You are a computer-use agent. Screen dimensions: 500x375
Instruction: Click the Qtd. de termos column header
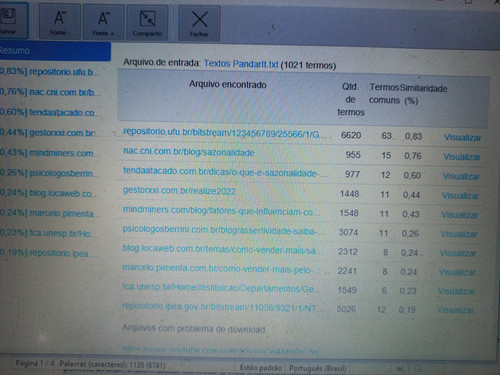pos(350,99)
